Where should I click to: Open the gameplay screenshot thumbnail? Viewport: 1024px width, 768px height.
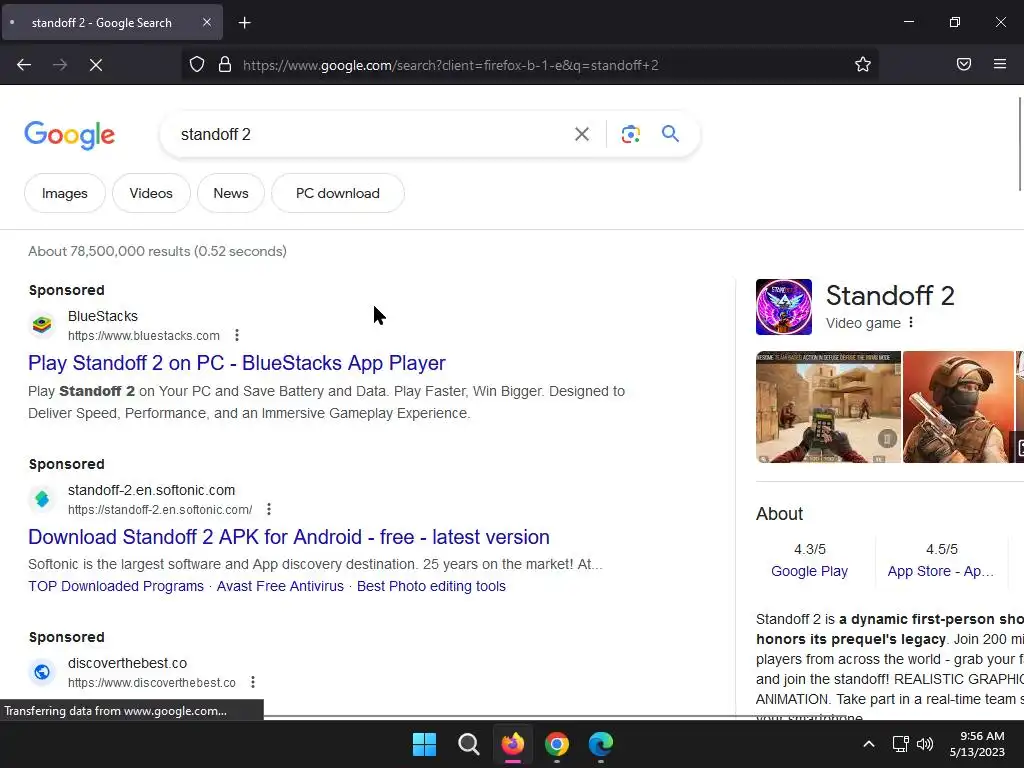click(828, 407)
